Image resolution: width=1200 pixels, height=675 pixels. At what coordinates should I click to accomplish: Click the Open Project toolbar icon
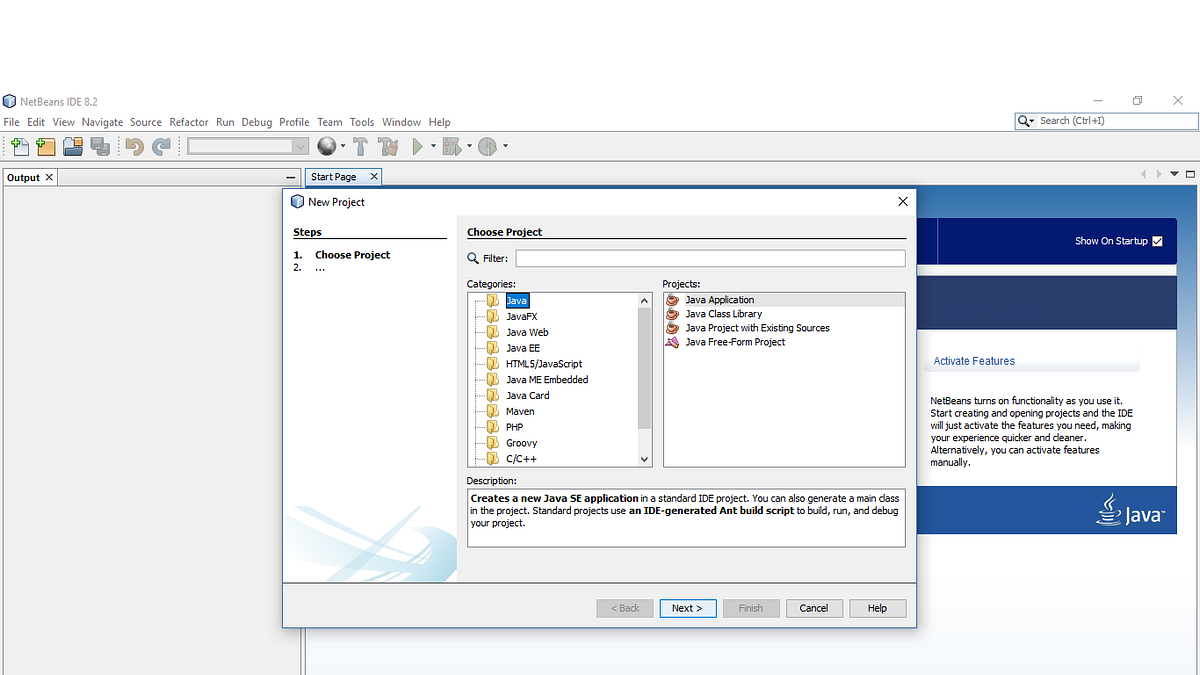(72, 147)
